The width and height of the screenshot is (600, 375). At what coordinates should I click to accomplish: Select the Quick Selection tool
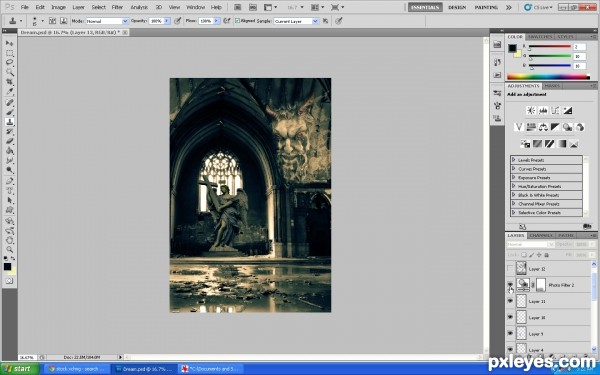(x=10, y=73)
